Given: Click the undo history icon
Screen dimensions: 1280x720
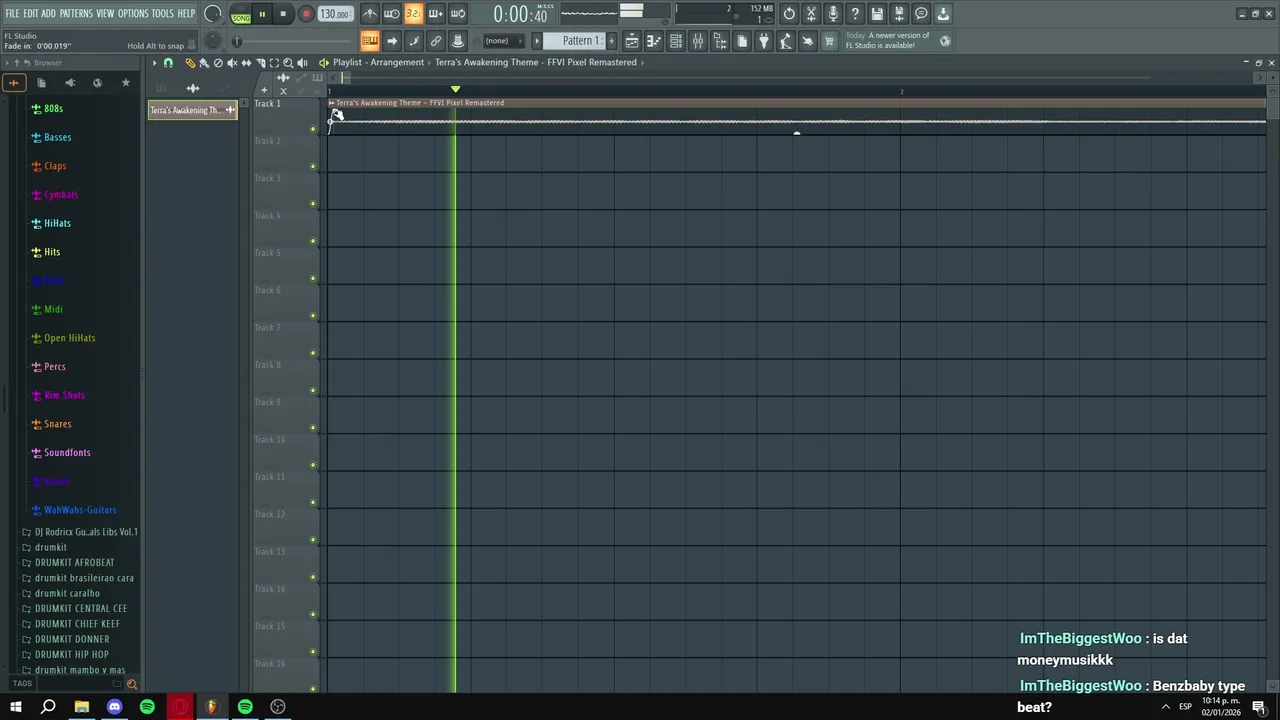Looking at the screenshot, I should 789,14.
